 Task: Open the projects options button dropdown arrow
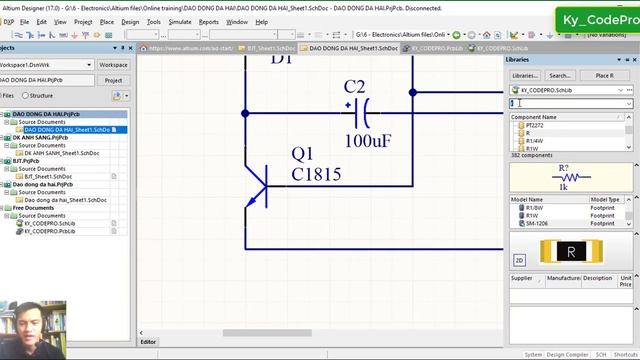(x=127, y=96)
